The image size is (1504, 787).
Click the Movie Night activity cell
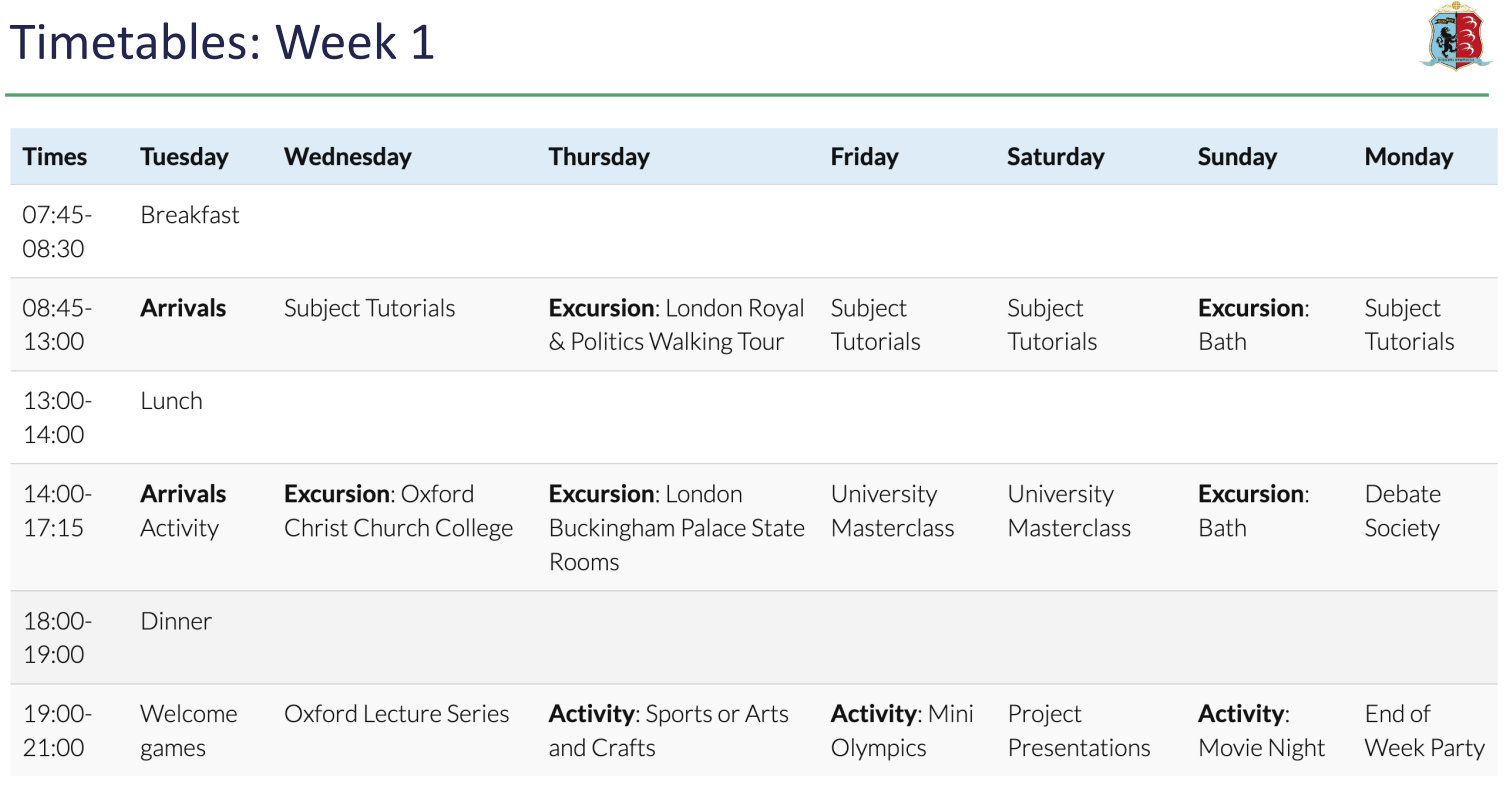[x=1261, y=731]
